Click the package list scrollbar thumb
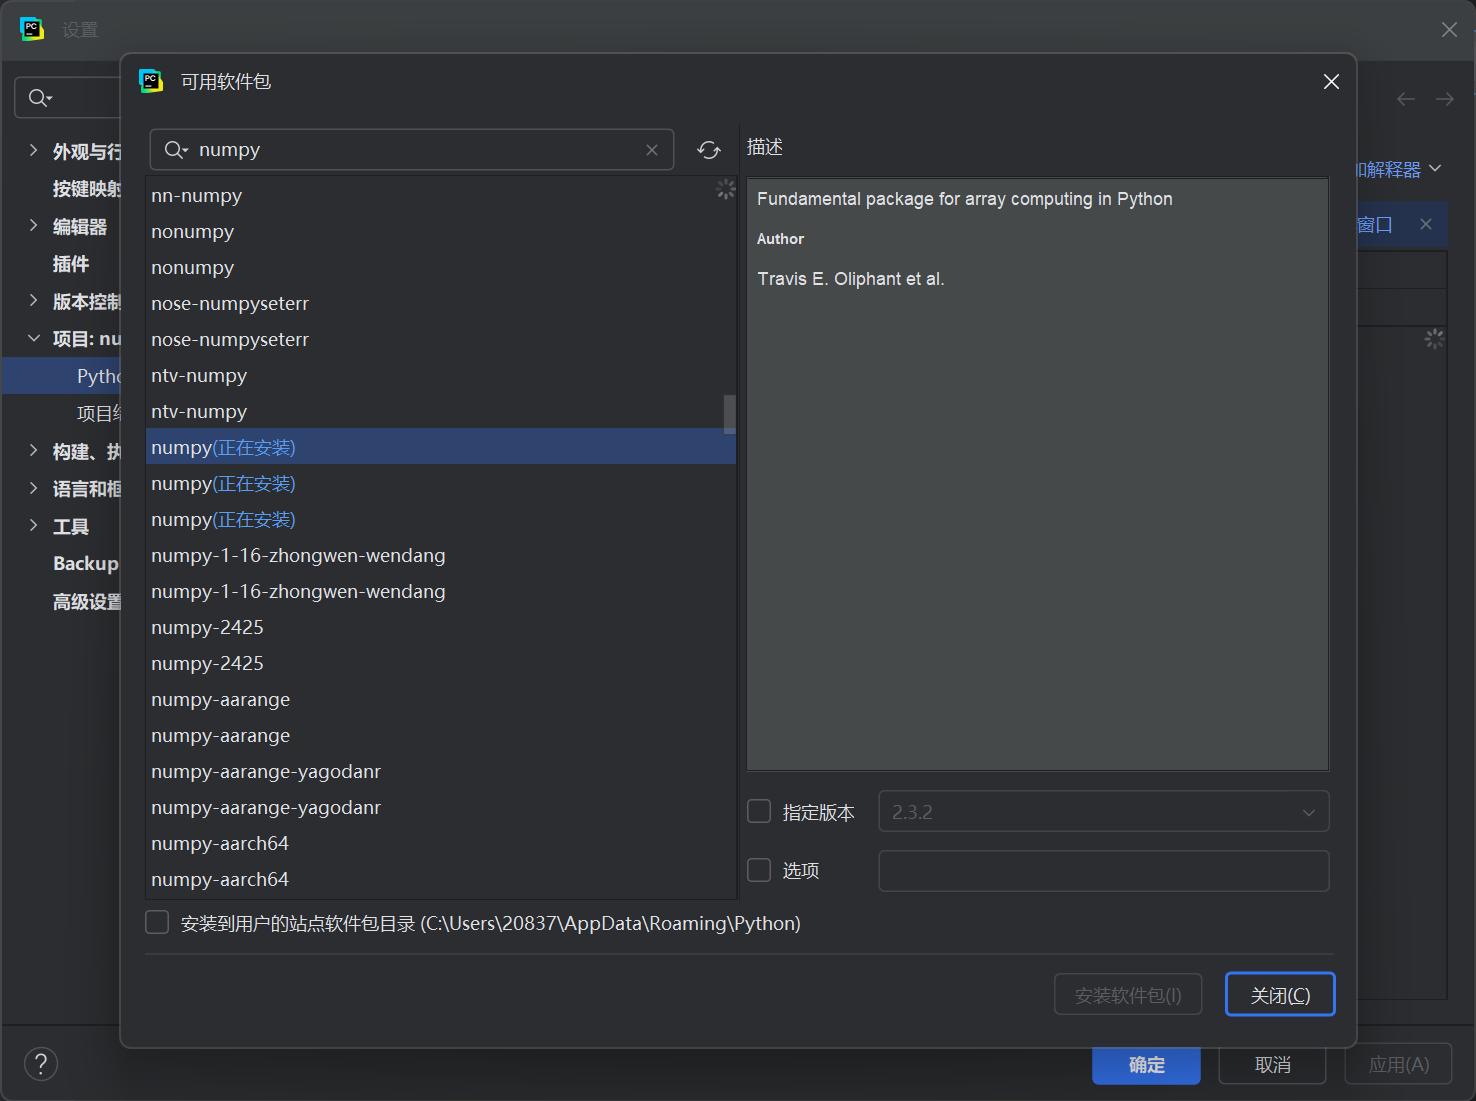 tap(729, 413)
